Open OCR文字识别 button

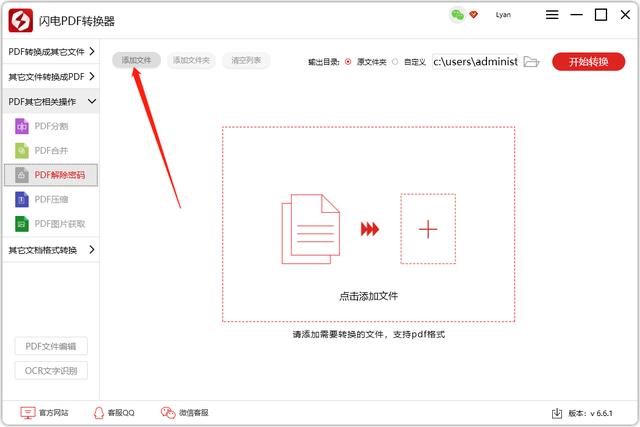click(x=51, y=371)
